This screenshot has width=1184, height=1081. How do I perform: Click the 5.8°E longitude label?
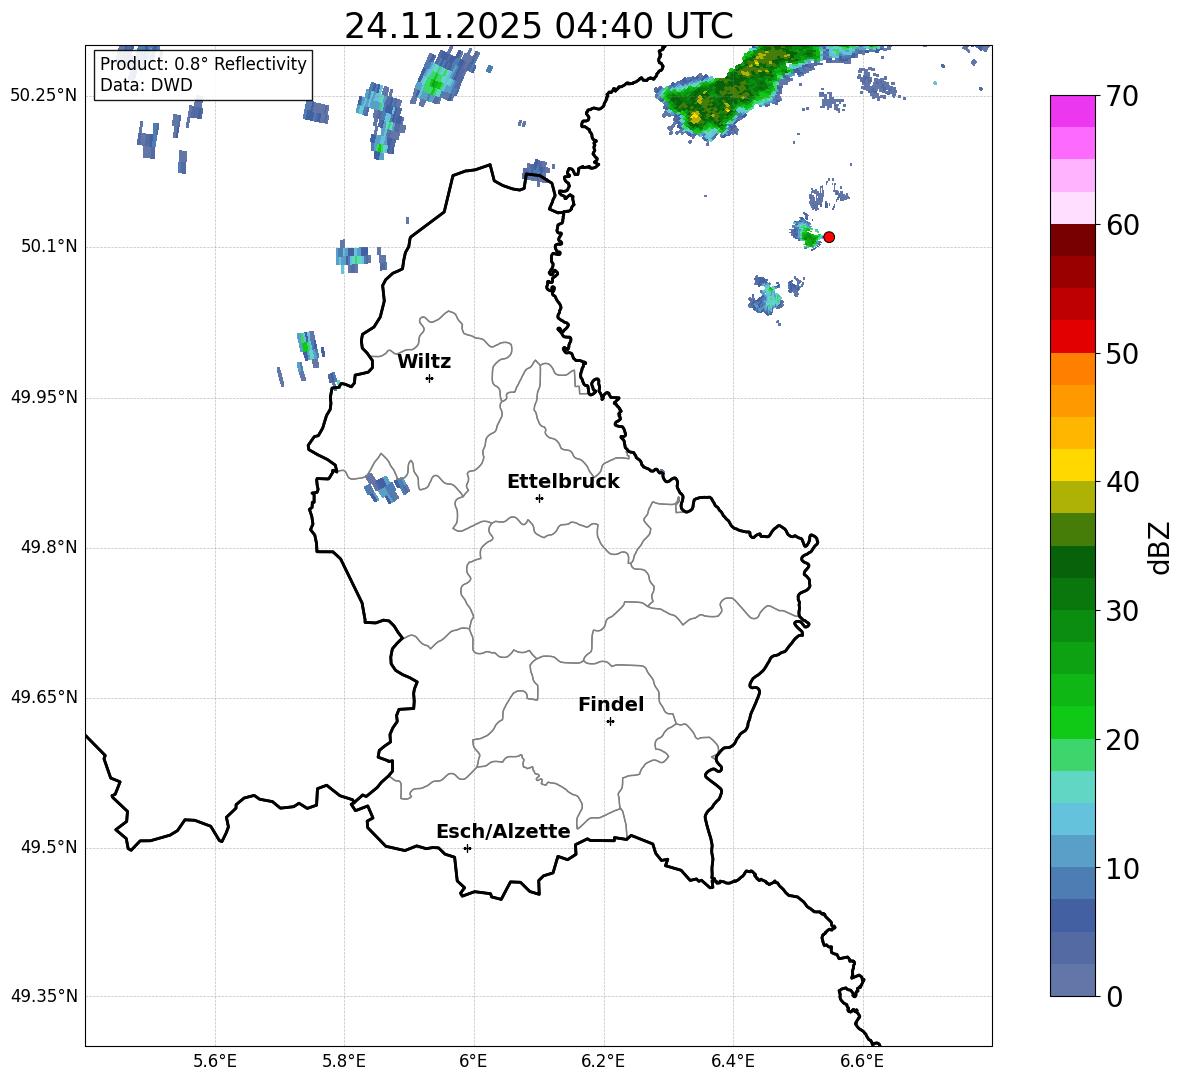pyautogui.click(x=344, y=1061)
